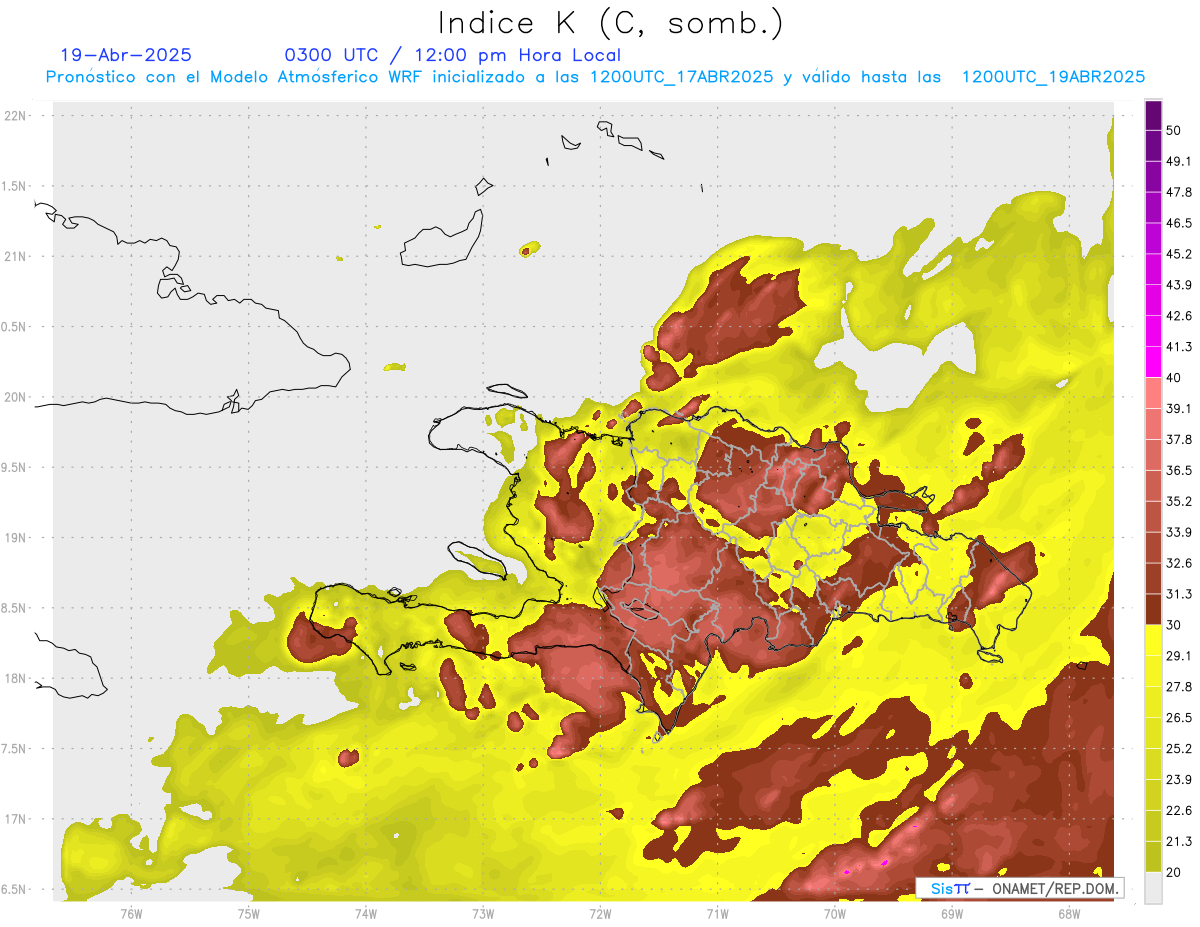The height and width of the screenshot is (927, 1200).
Task: Click the legend value "22.6"
Action: pos(1179,810)
